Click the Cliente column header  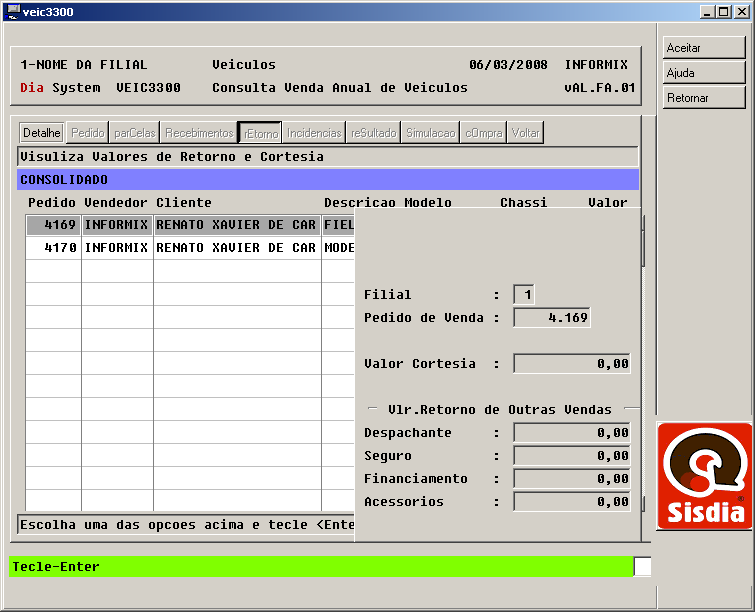click(184, 203)
